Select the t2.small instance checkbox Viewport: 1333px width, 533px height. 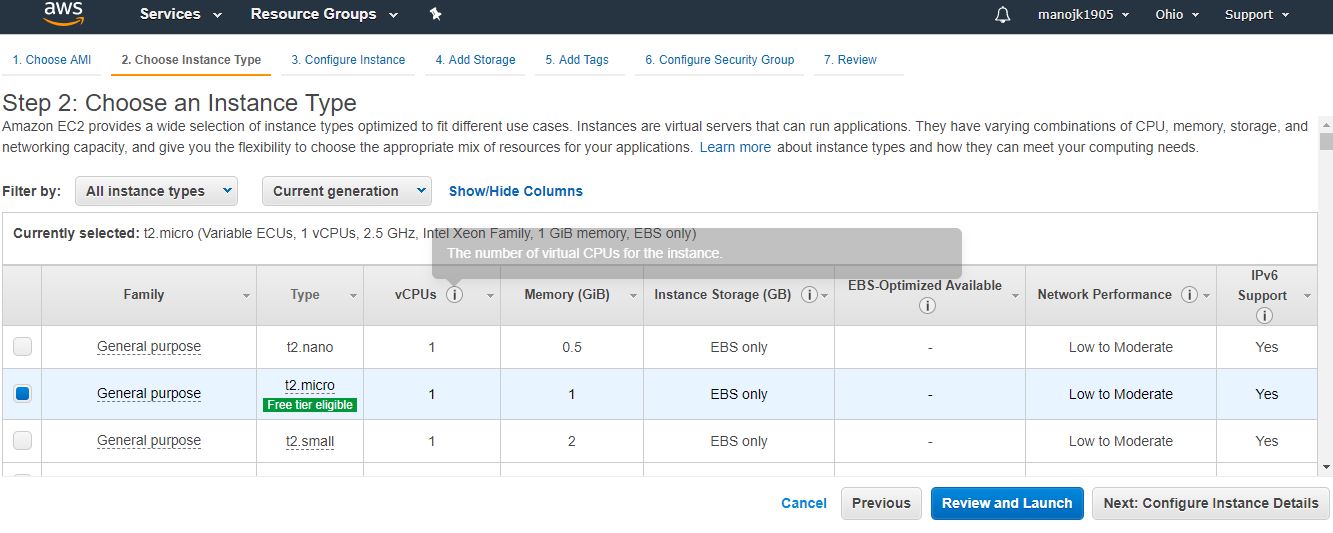click(x=22, y=441)
